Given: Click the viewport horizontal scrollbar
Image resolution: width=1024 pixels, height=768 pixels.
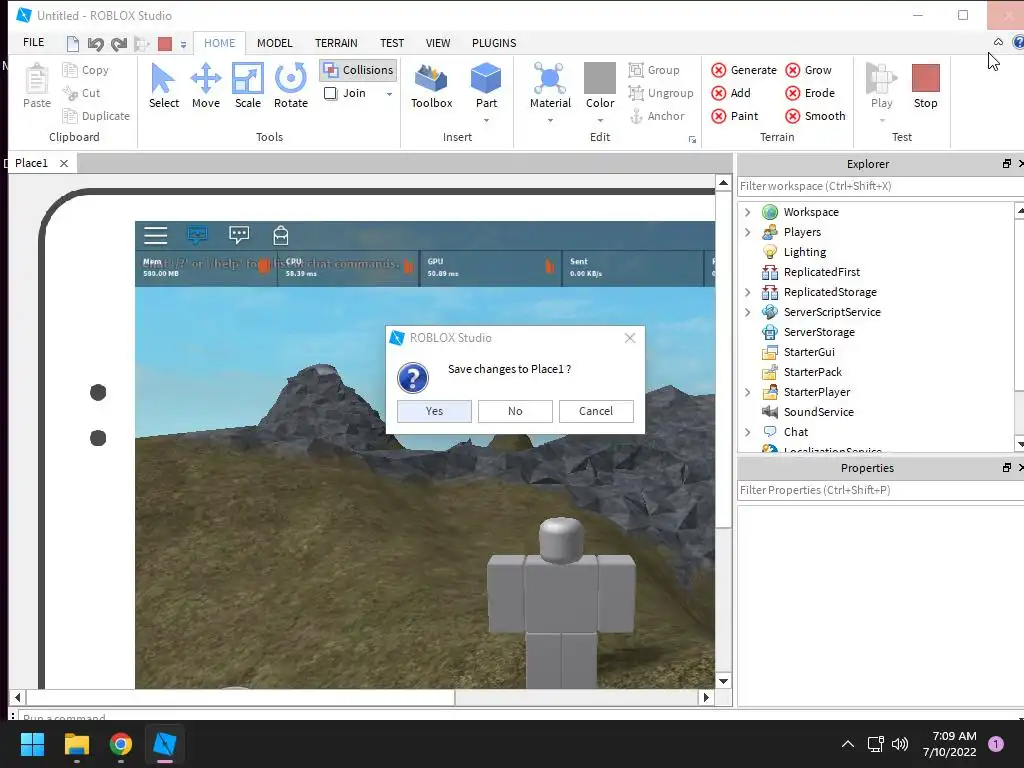Looking at the screenshot, I should point(240,697).
